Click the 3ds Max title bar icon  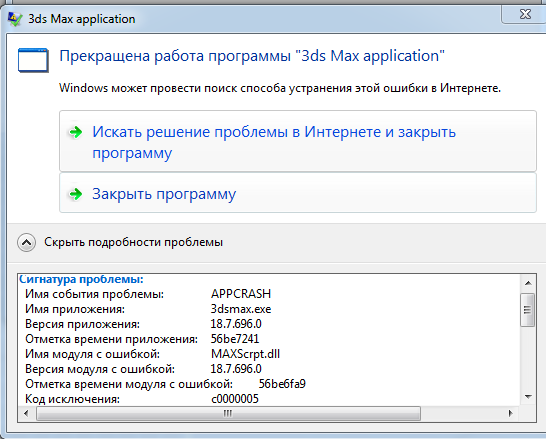tap(15, 19)
